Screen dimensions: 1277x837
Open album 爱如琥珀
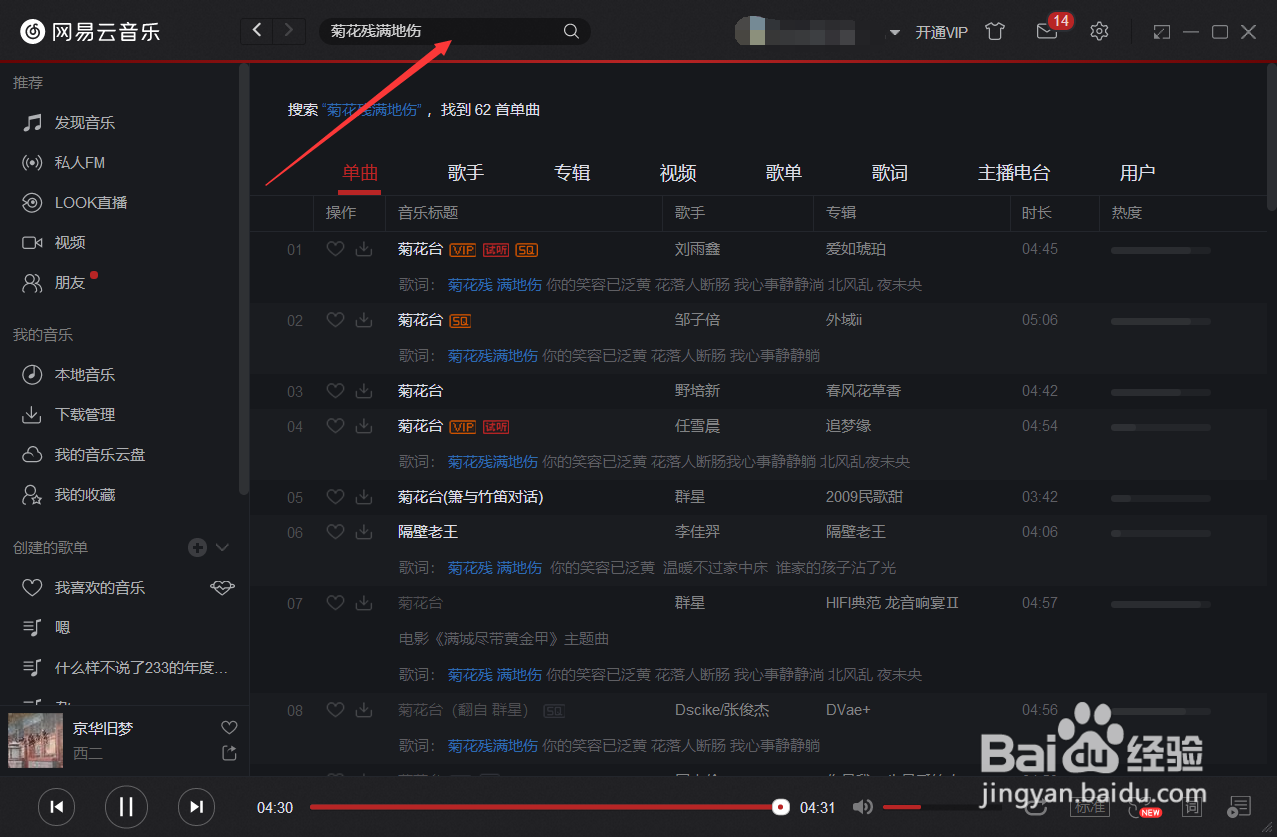pos(856,249)
